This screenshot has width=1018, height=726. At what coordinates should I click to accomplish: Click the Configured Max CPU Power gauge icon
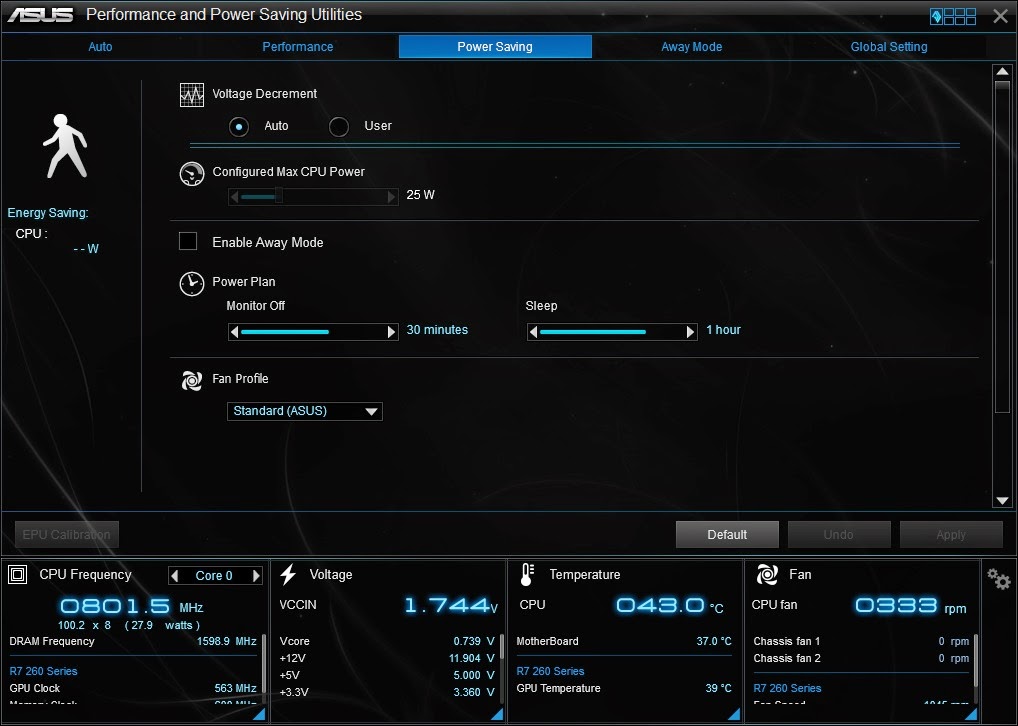[192, 174]
